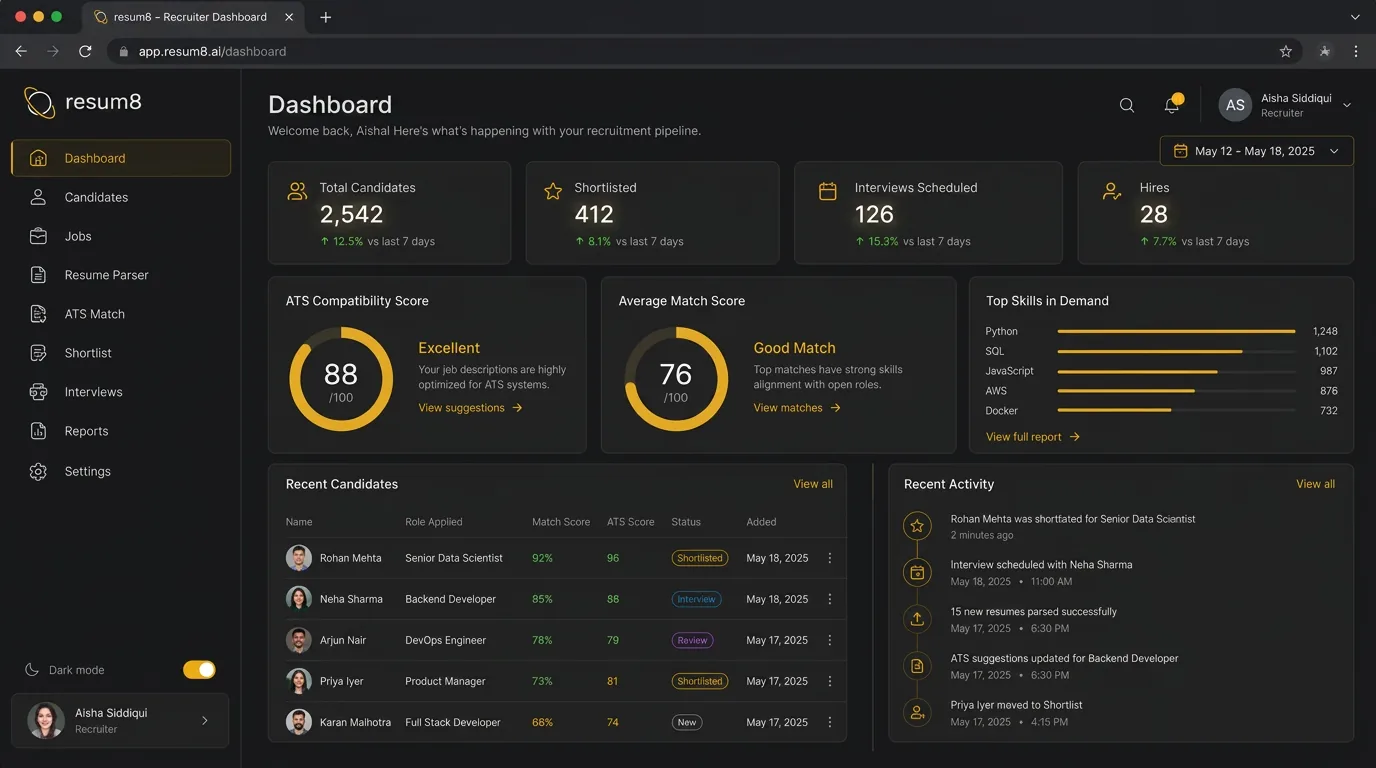Open row options for Karan Malhotra
Screen dimensions: 1376x768
click(830, 722)
